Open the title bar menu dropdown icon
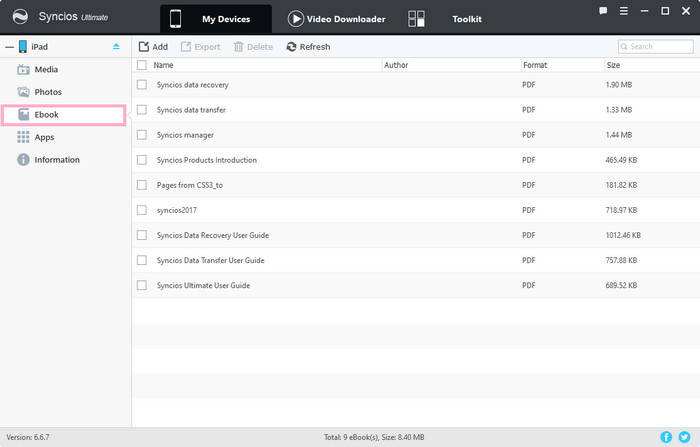This screenshot has width=700, height=447. (624, 11)
